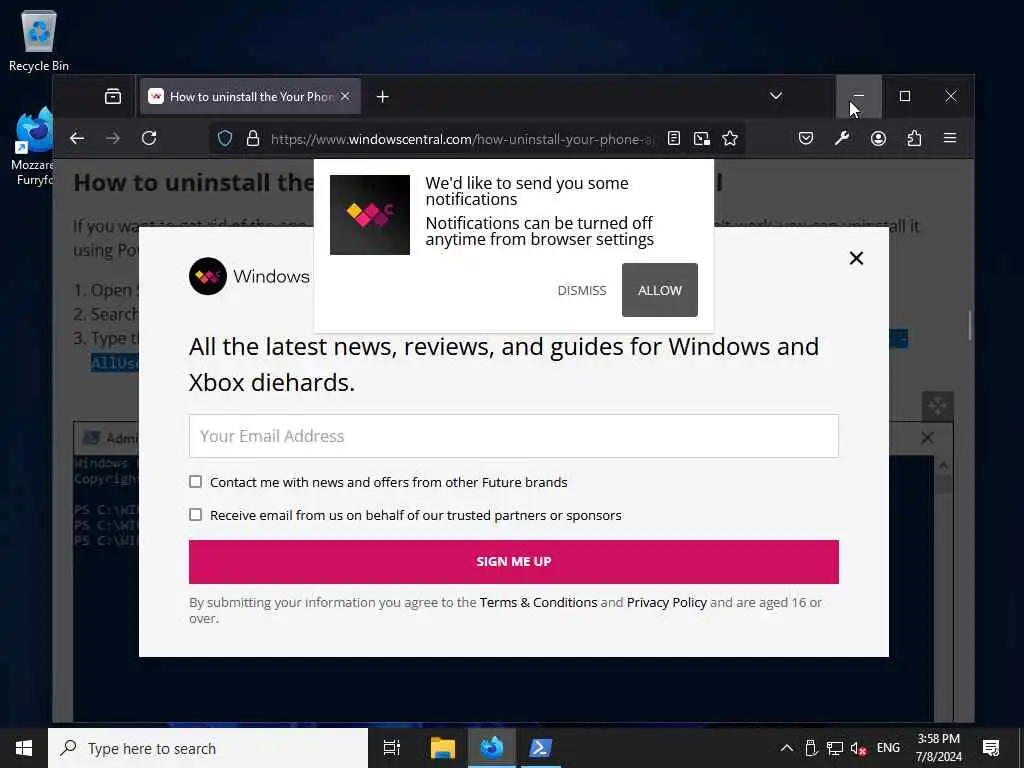Screen dimensions: 1024x768
Task: Open tracking protection shield icon
Action: 225,138
